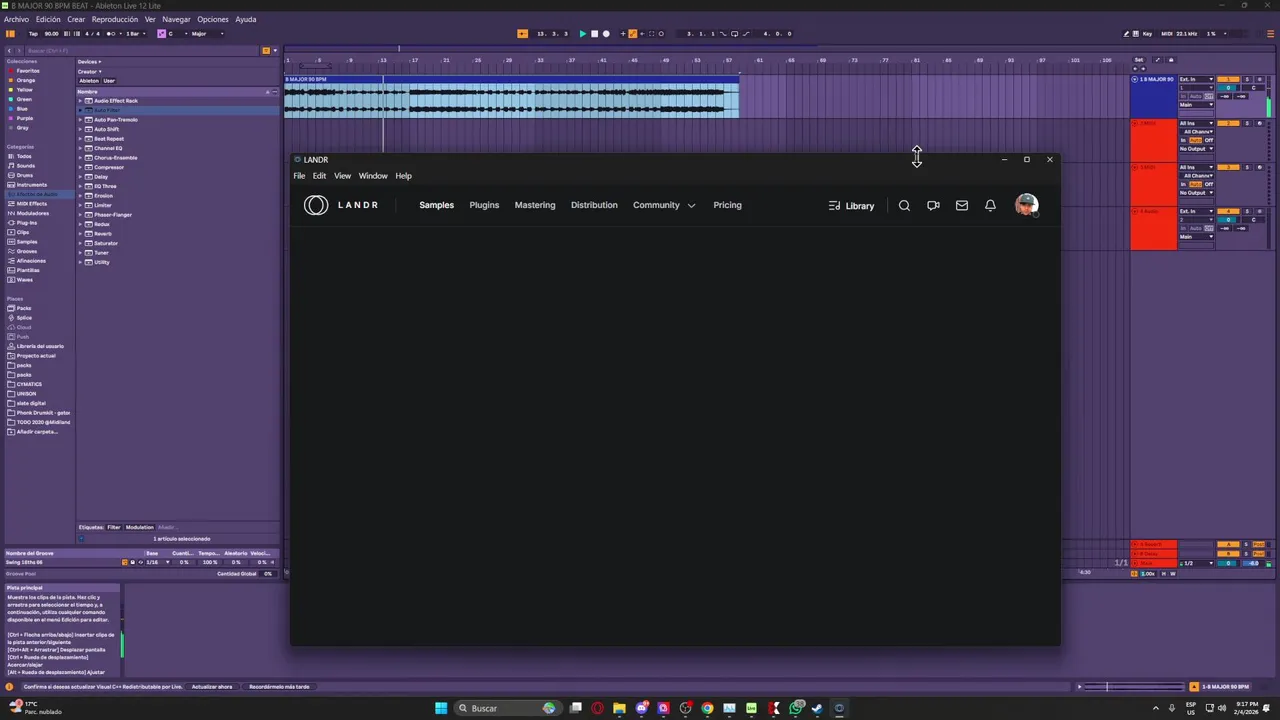Click the Ableton browser search field
1280x720 pixels.
[x=140, y=50]
